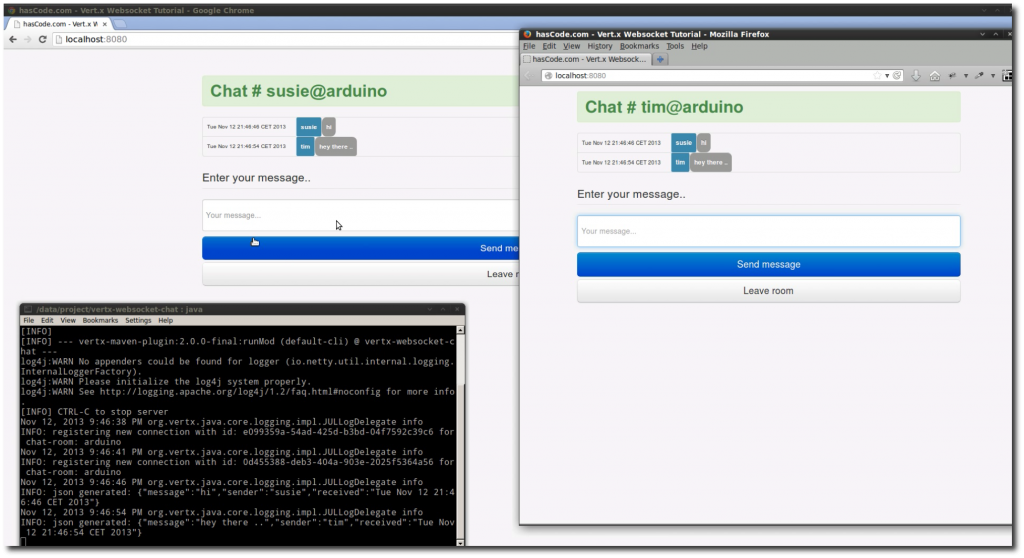Reload the page in Chrome
This screenshot has width=1024, height=558.
tap(42, 39)
